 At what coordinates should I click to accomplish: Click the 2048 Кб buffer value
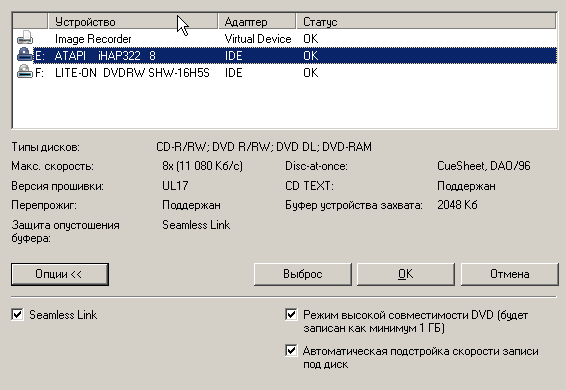point(457,205)
